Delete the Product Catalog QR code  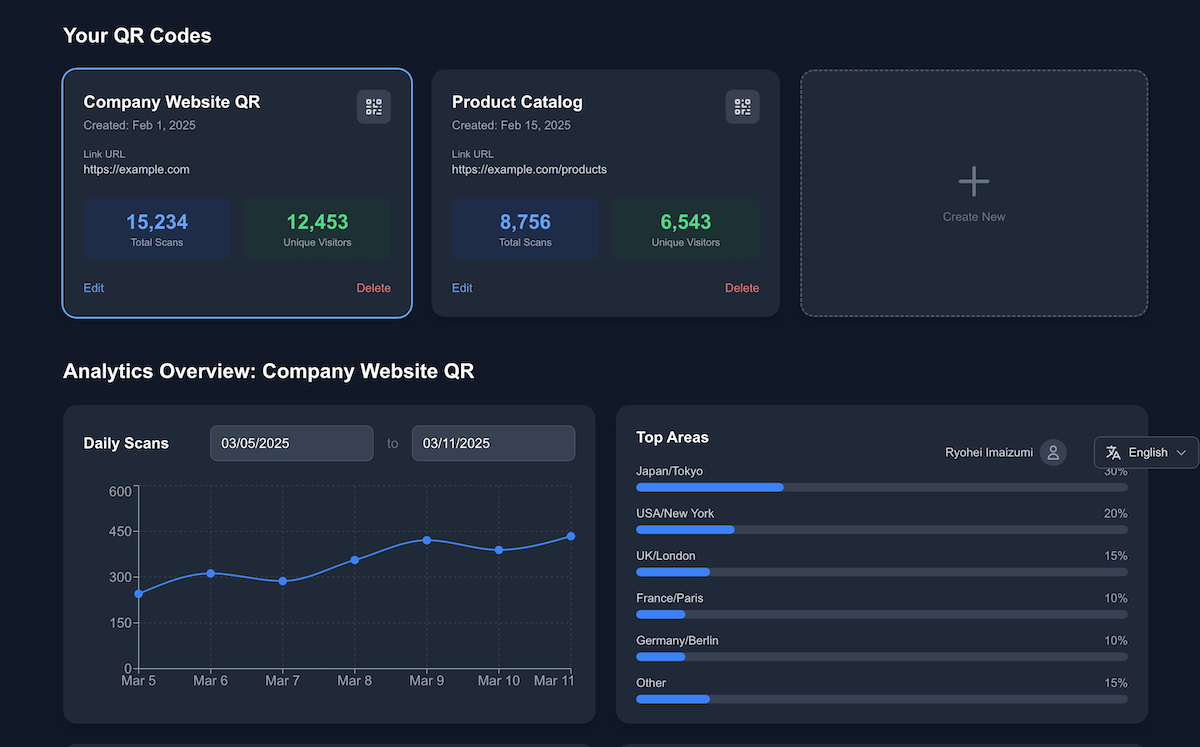[x=742, y=288]
